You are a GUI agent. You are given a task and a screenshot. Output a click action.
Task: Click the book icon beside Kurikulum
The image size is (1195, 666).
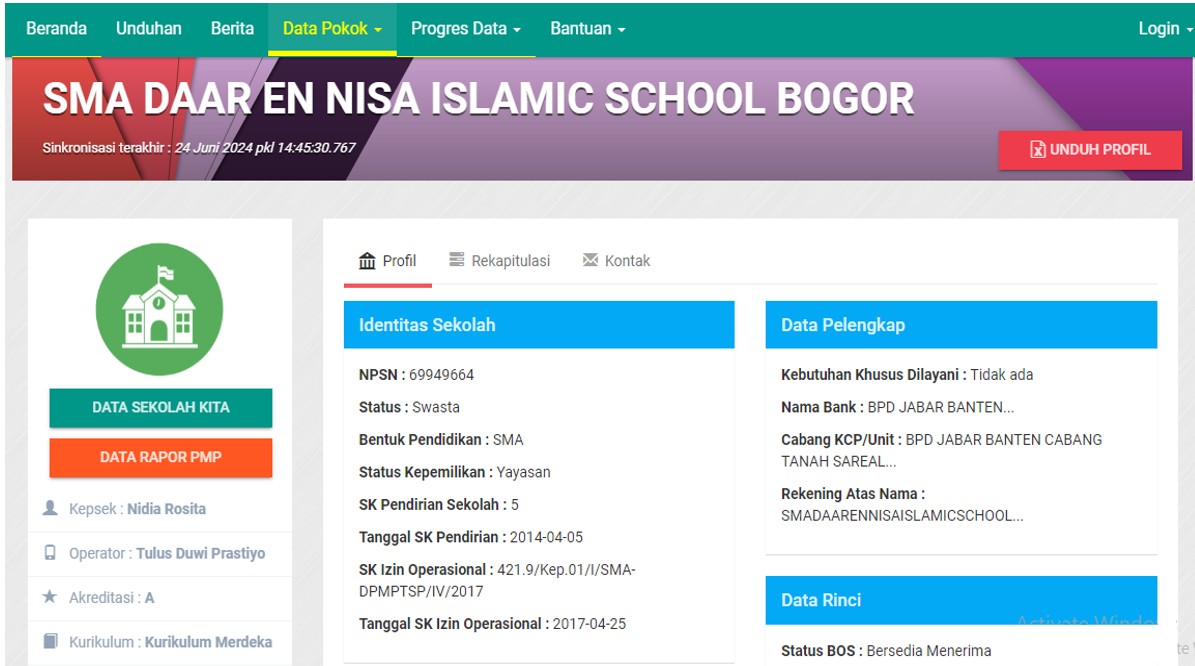[50, 641]
